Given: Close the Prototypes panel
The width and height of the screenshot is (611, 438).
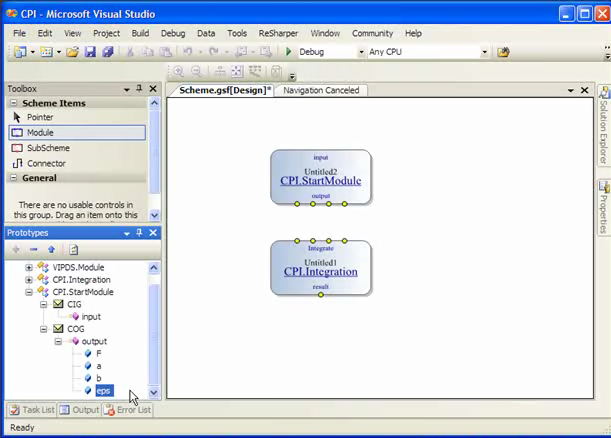Looking at the screenshot, I should click(x=153, y=233).
